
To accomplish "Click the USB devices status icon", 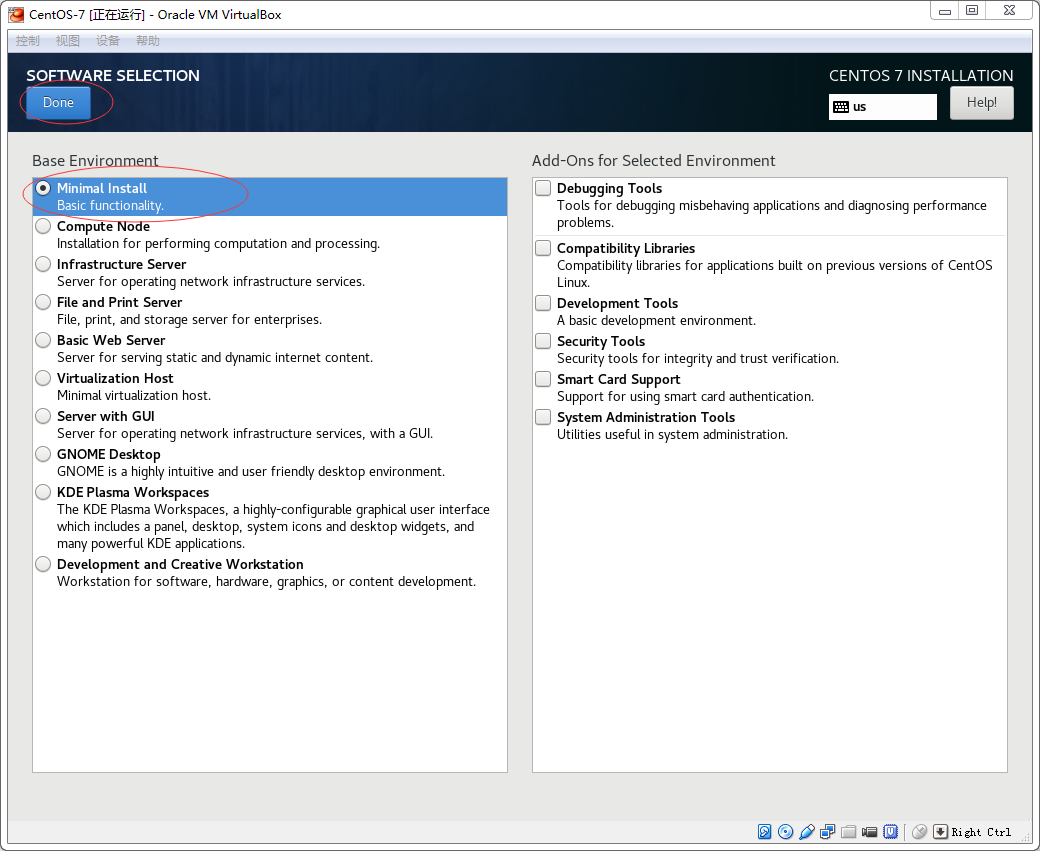I will pos(807,832).
